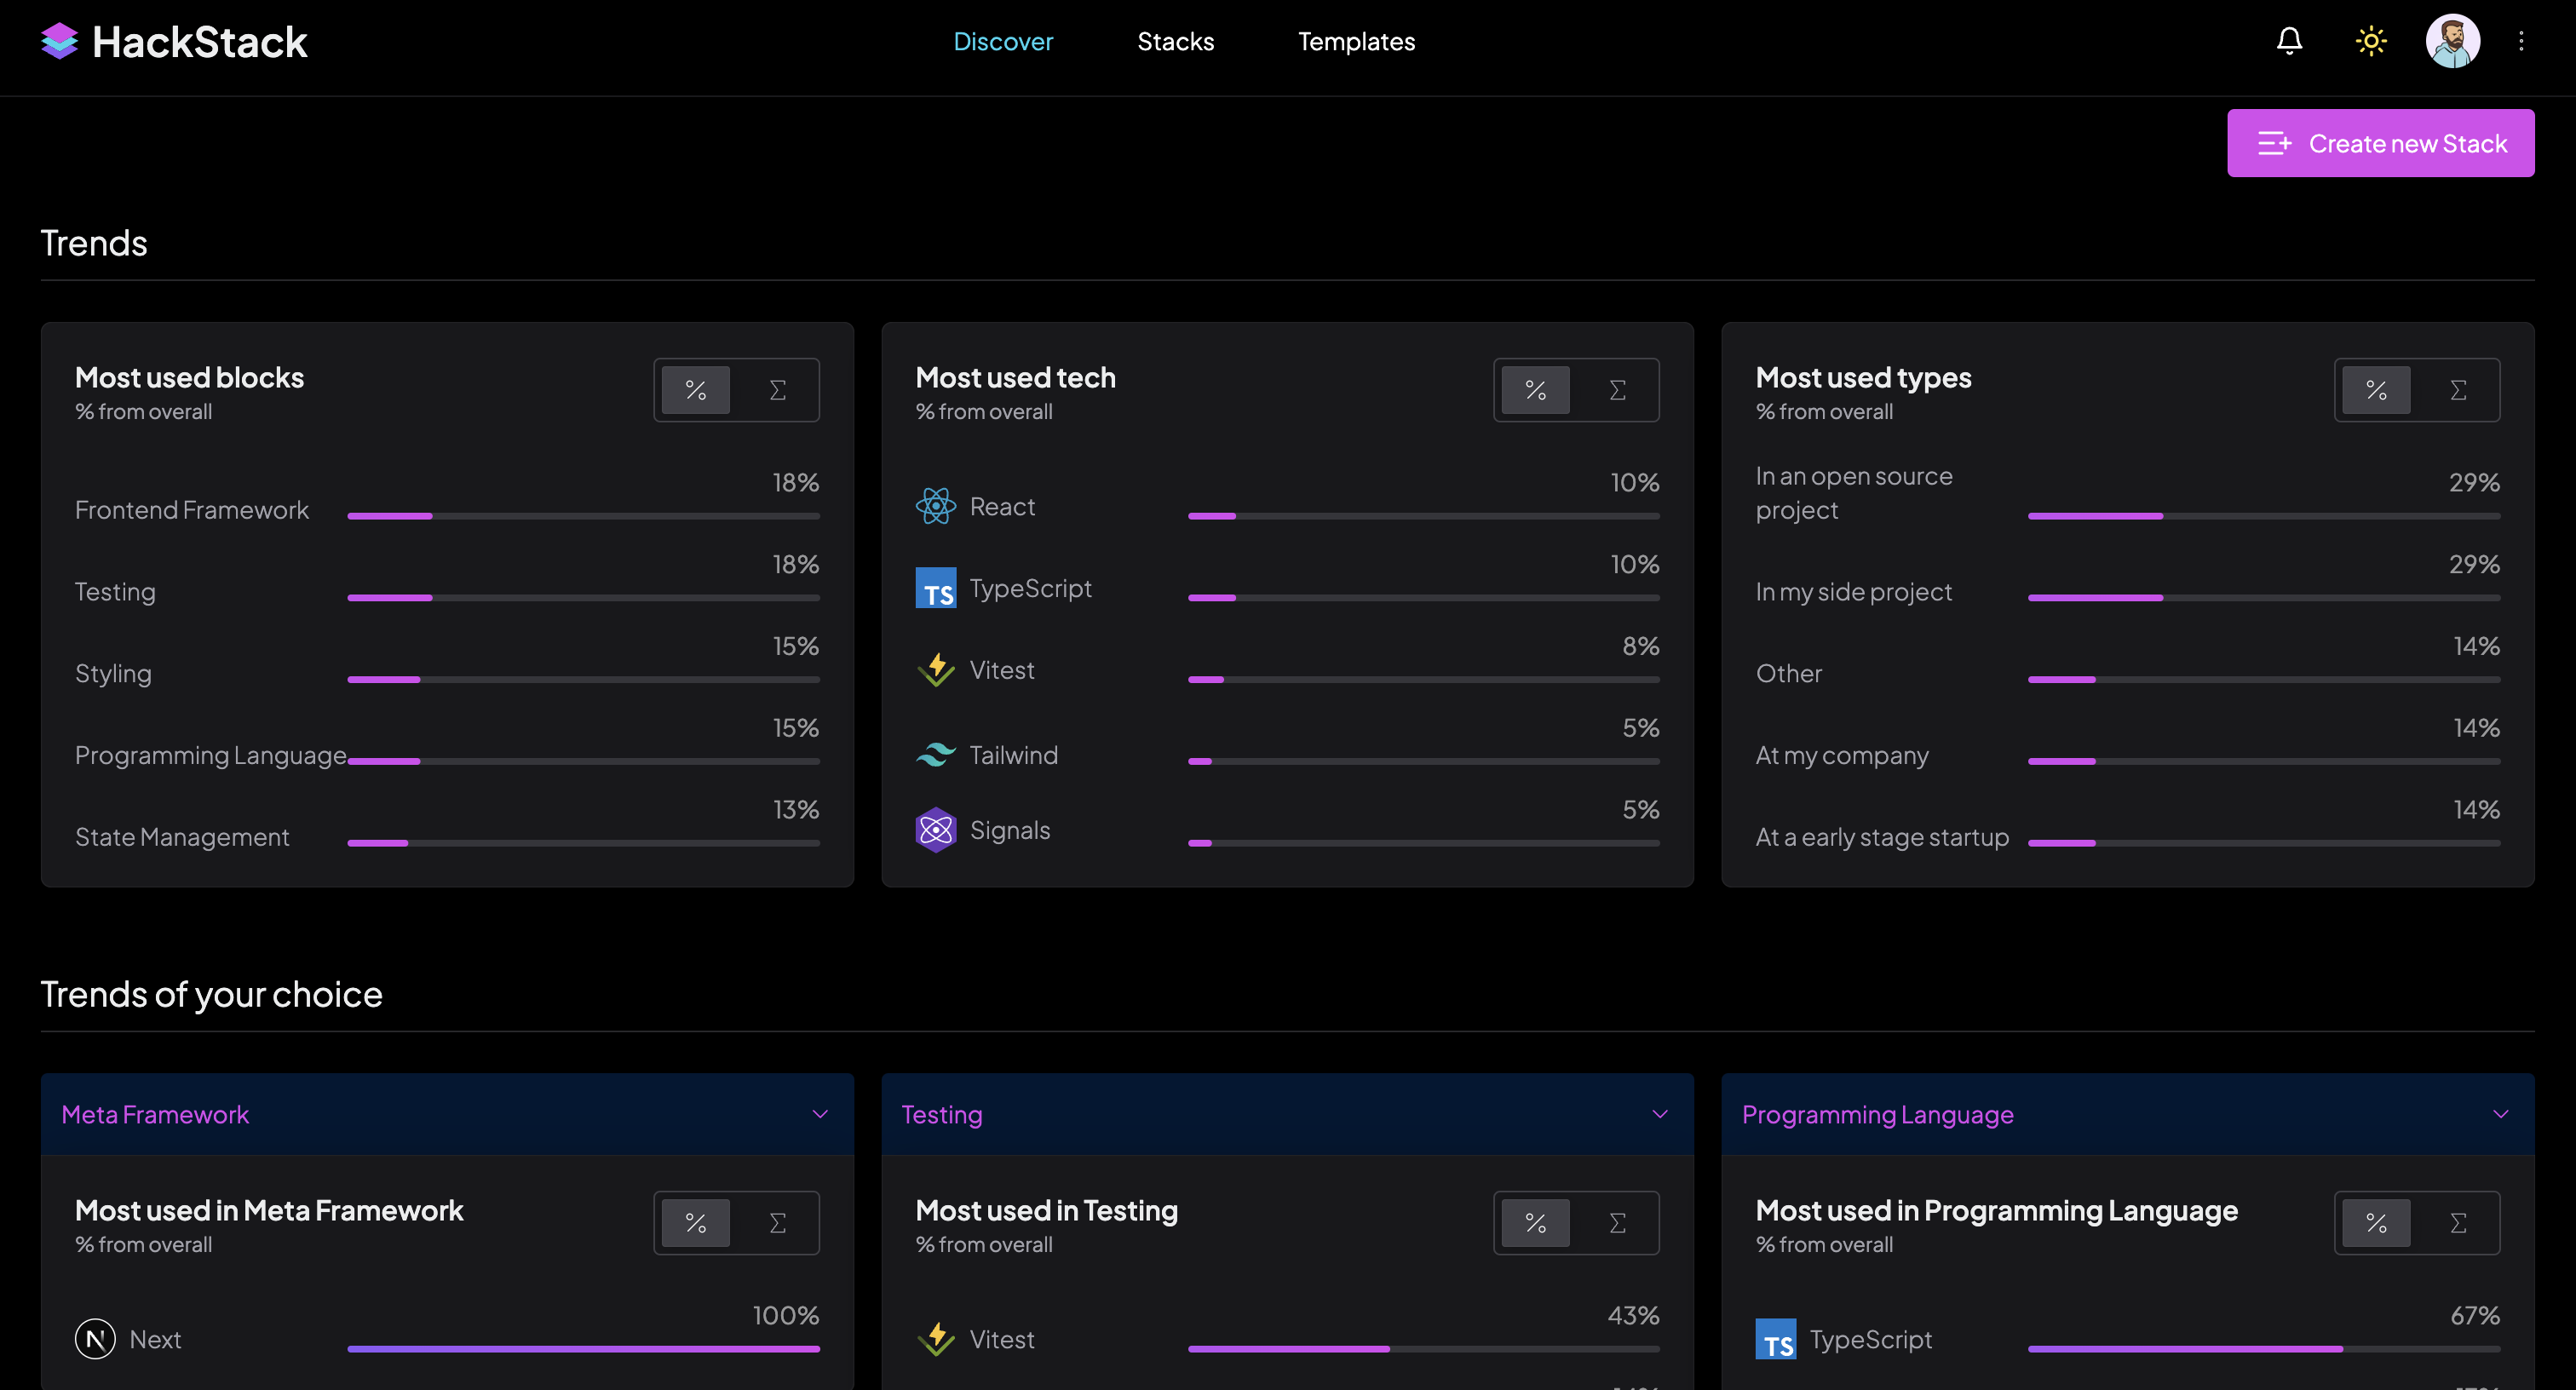Click the Tailwind wave icon

(936, 754)
